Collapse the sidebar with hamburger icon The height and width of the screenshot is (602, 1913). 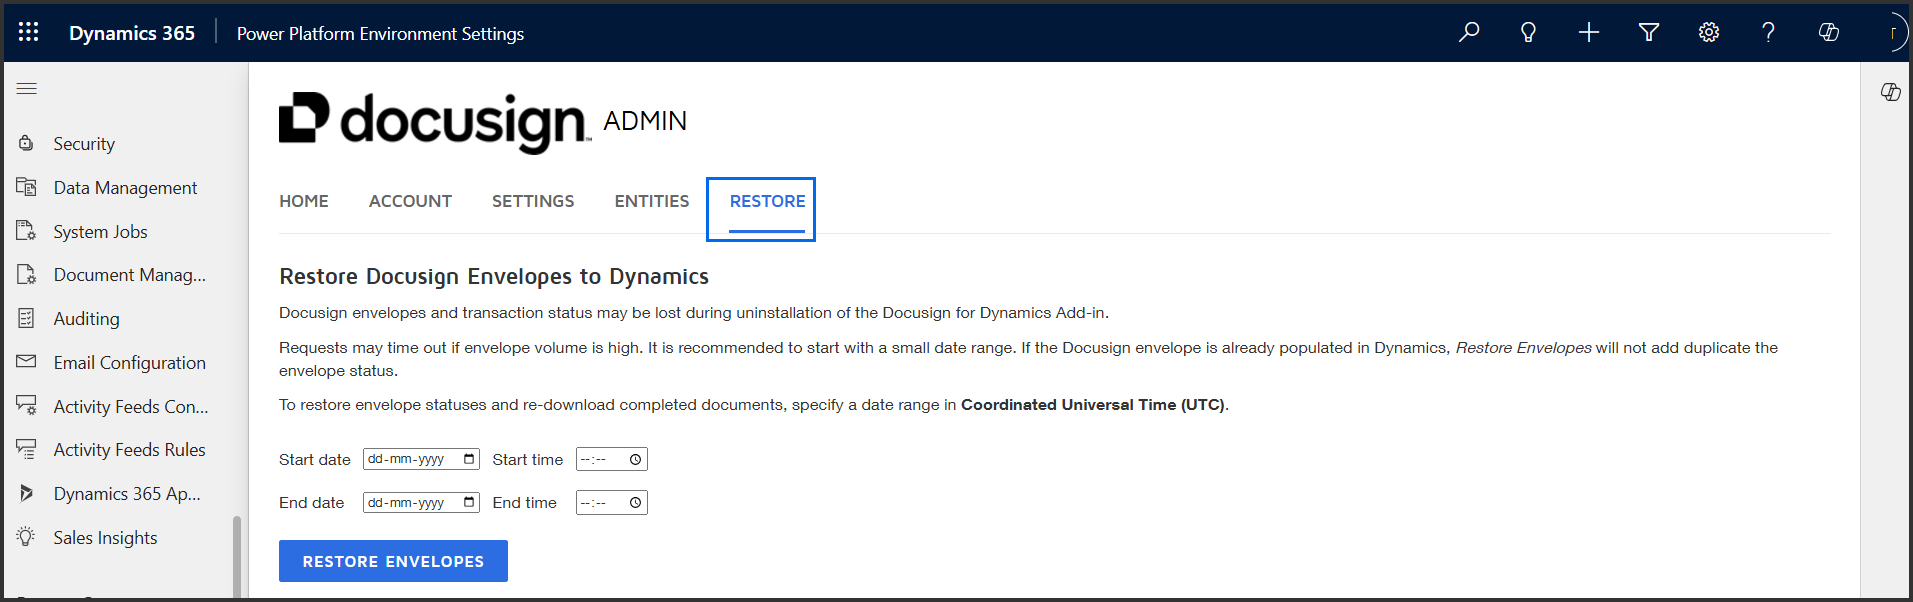pyautogui.click(x=27, y=89)
